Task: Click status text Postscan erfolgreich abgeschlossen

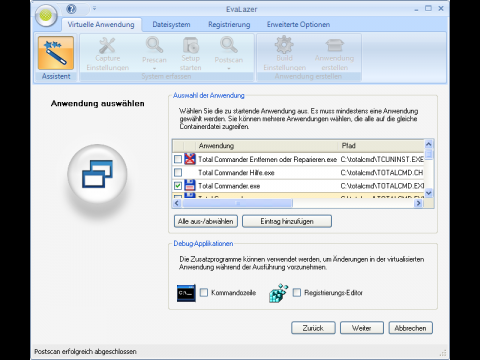Action: pos(85,352)
